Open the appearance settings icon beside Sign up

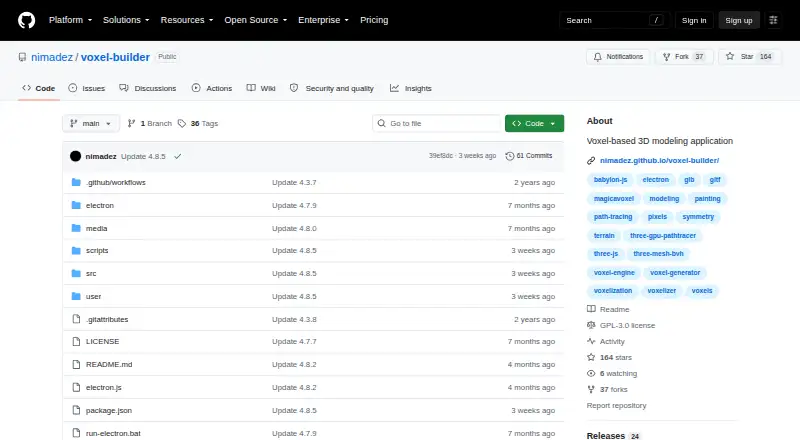[x=773, y=20]
